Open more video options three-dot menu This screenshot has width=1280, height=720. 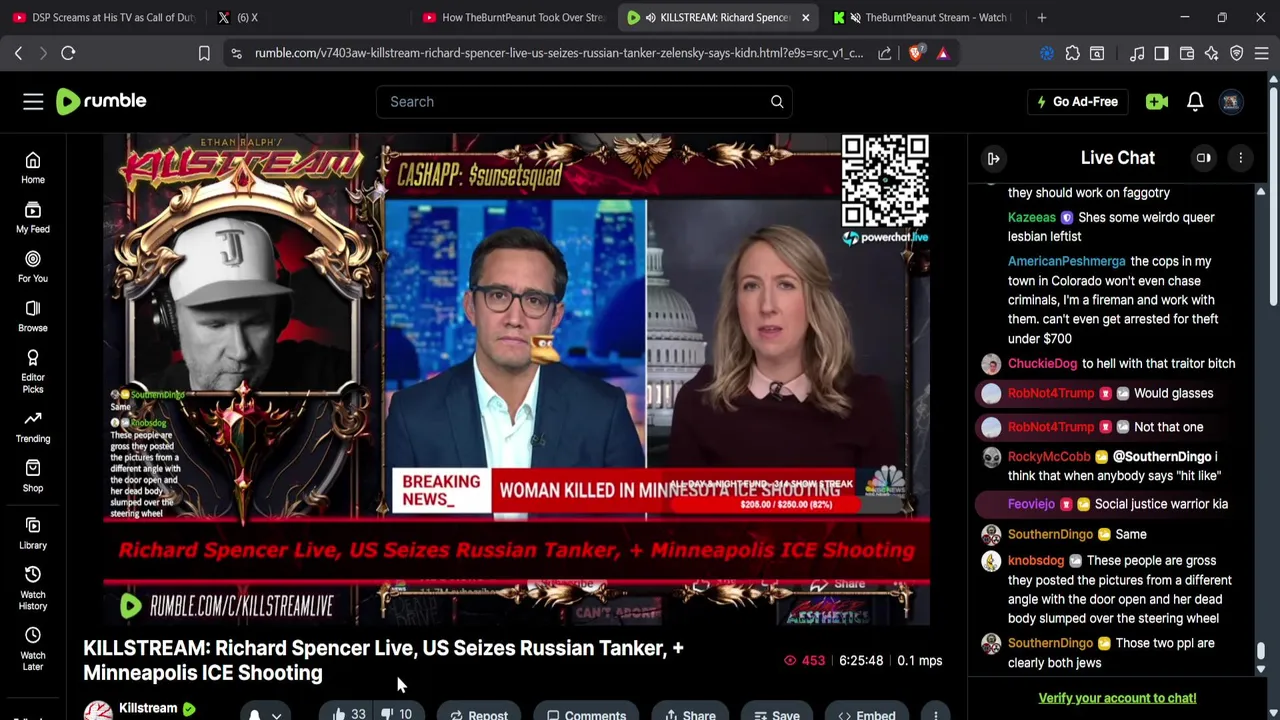pyautogui.click(x=936, y=714)
